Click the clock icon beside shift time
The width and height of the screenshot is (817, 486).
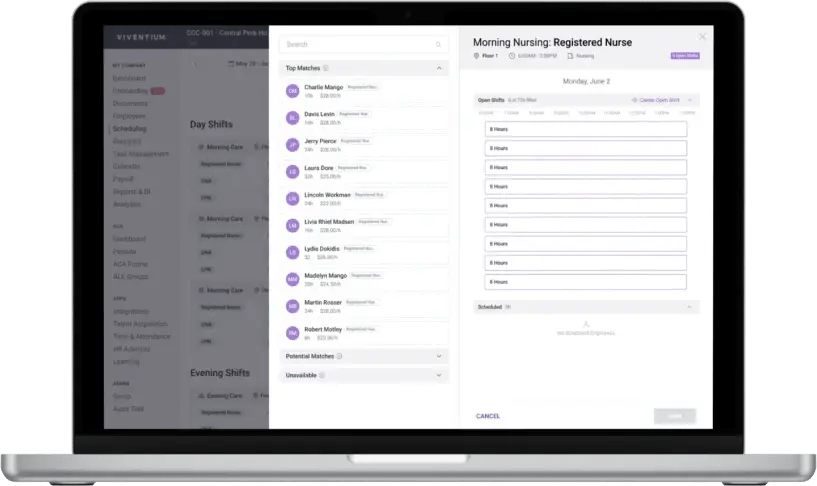pyautogui.click(x=512, y=56)
